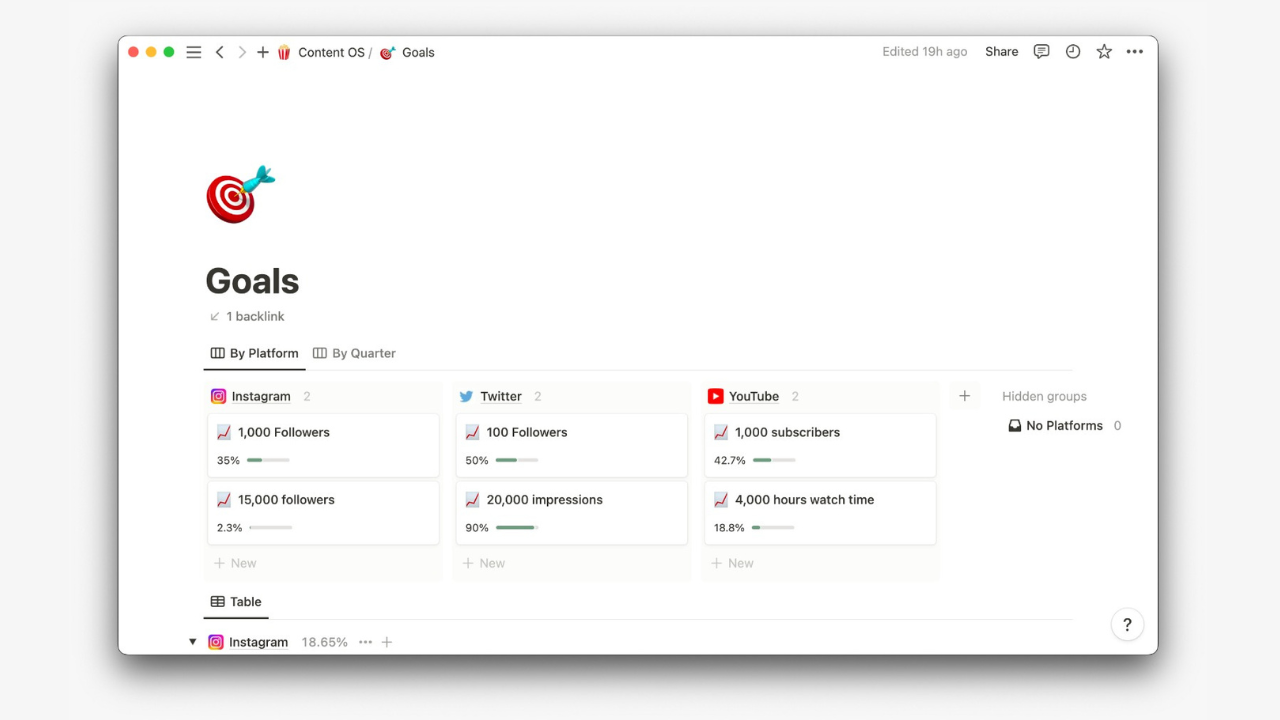The width and height of the screenshot is (1280, 720).
Task: Add row to Instagram table group with plus
Action: pos(387,642)
